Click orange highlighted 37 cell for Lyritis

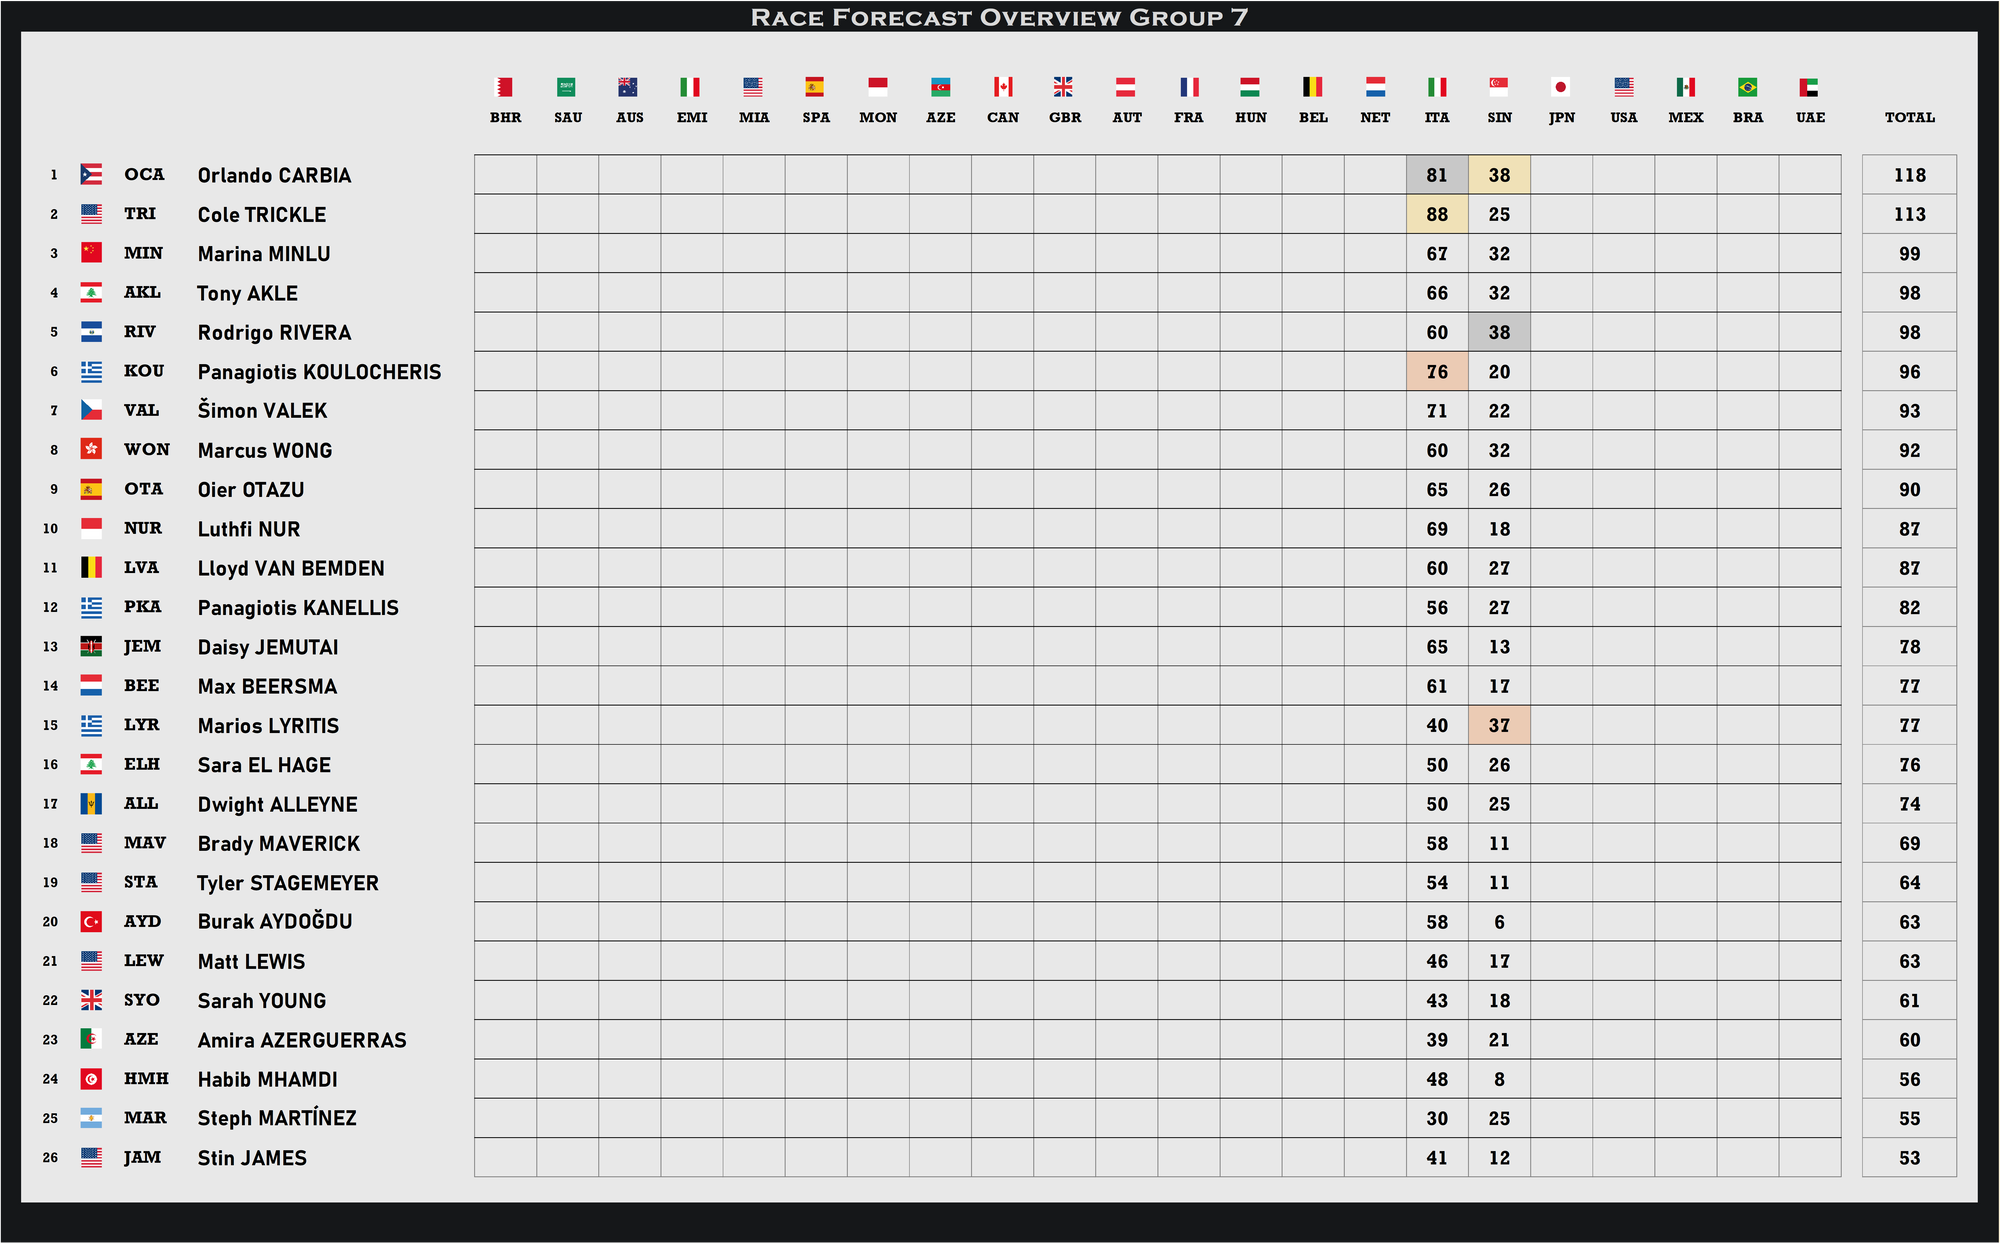click(1499, 725)
